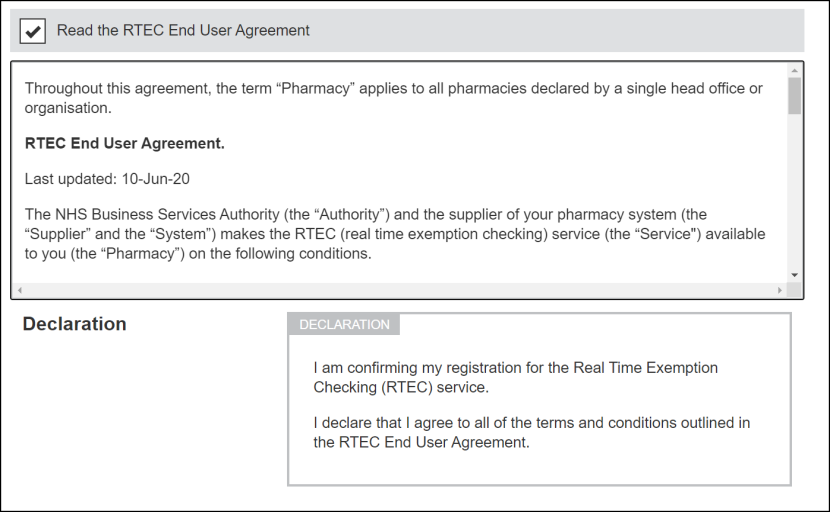Click the horizontal scrollbar track under agreement text
The height and width of the screenshot is (512, 830).
400,290
